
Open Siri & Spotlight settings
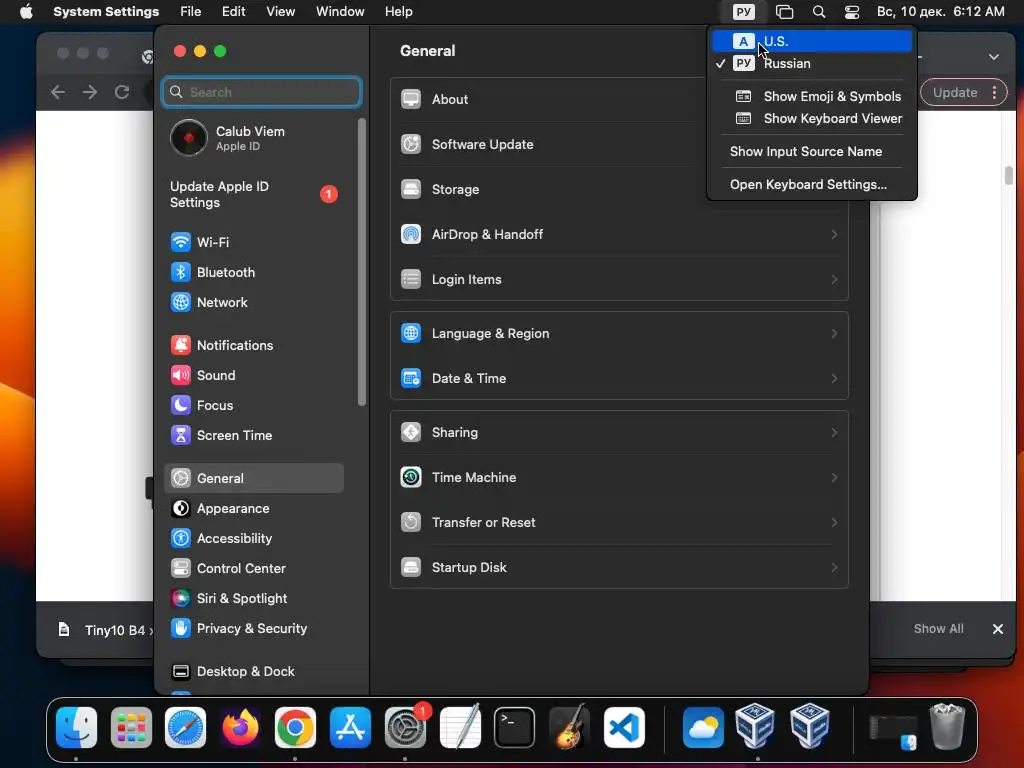coord(229,599)
